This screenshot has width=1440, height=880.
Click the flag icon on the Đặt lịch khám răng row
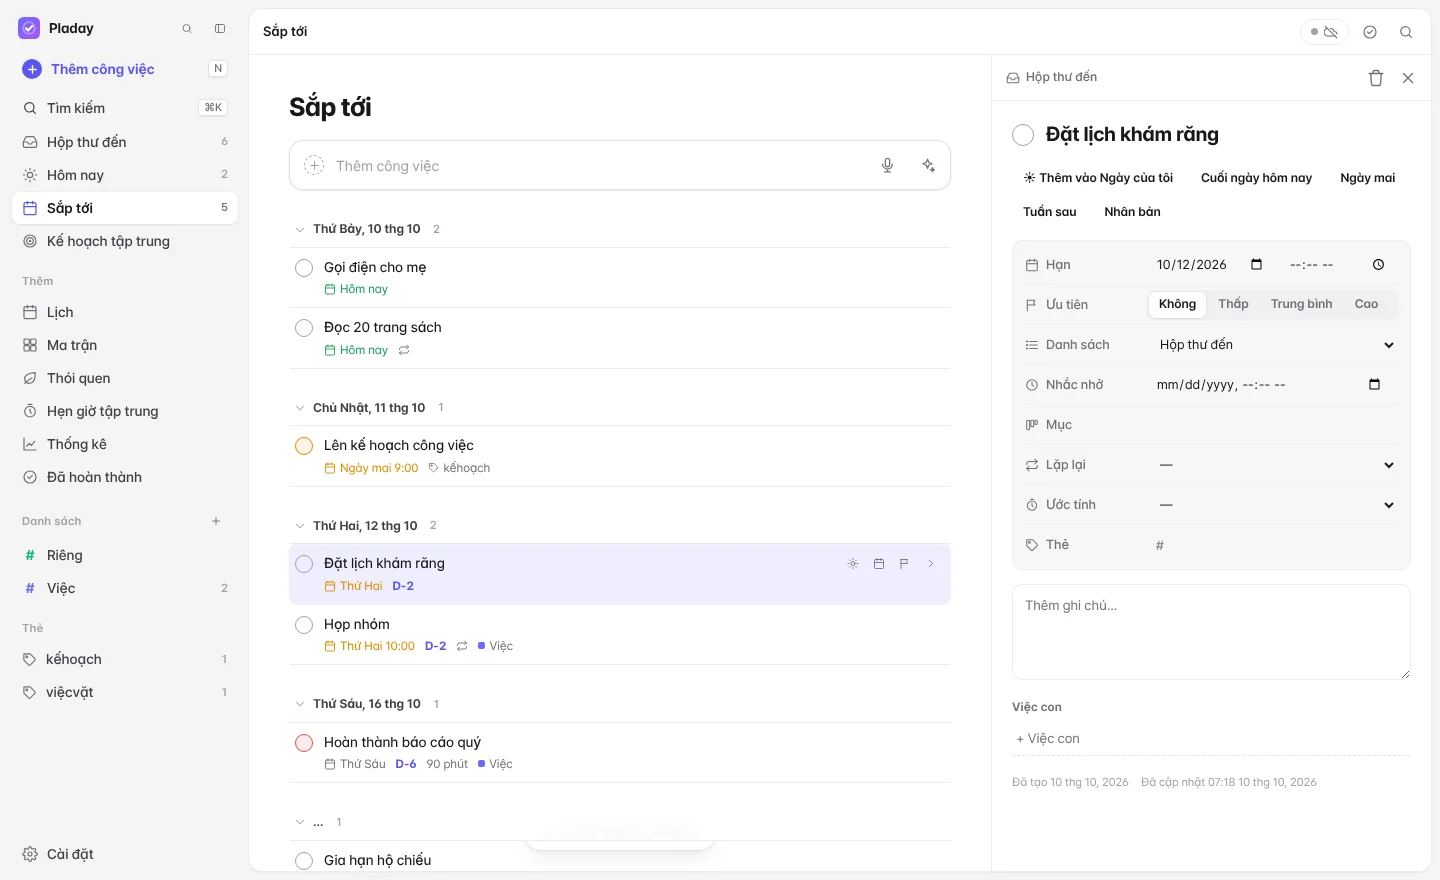point(904,564)
